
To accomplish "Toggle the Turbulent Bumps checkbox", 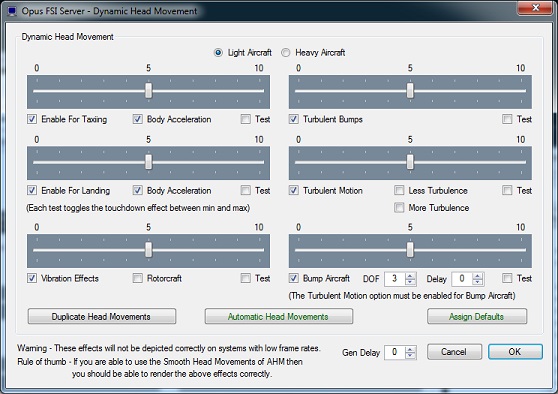I will pyautogui.click(x=294, y=119).
